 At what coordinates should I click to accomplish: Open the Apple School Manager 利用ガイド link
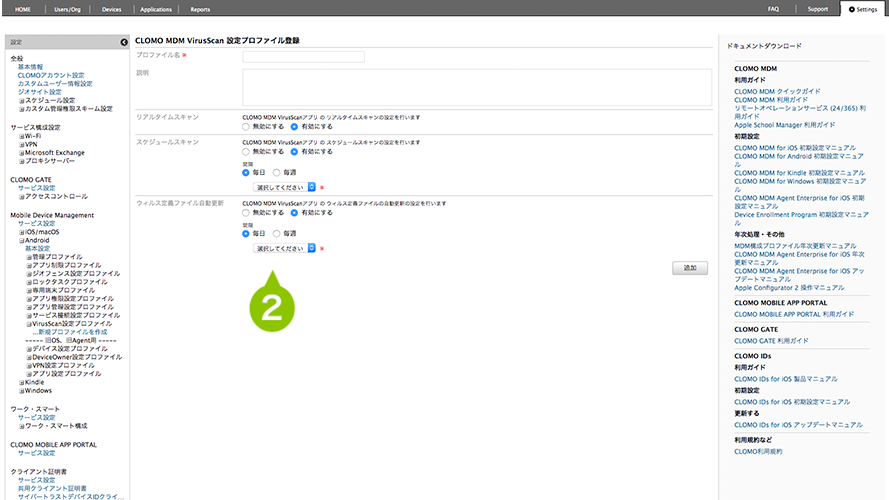tap(785, 125)
